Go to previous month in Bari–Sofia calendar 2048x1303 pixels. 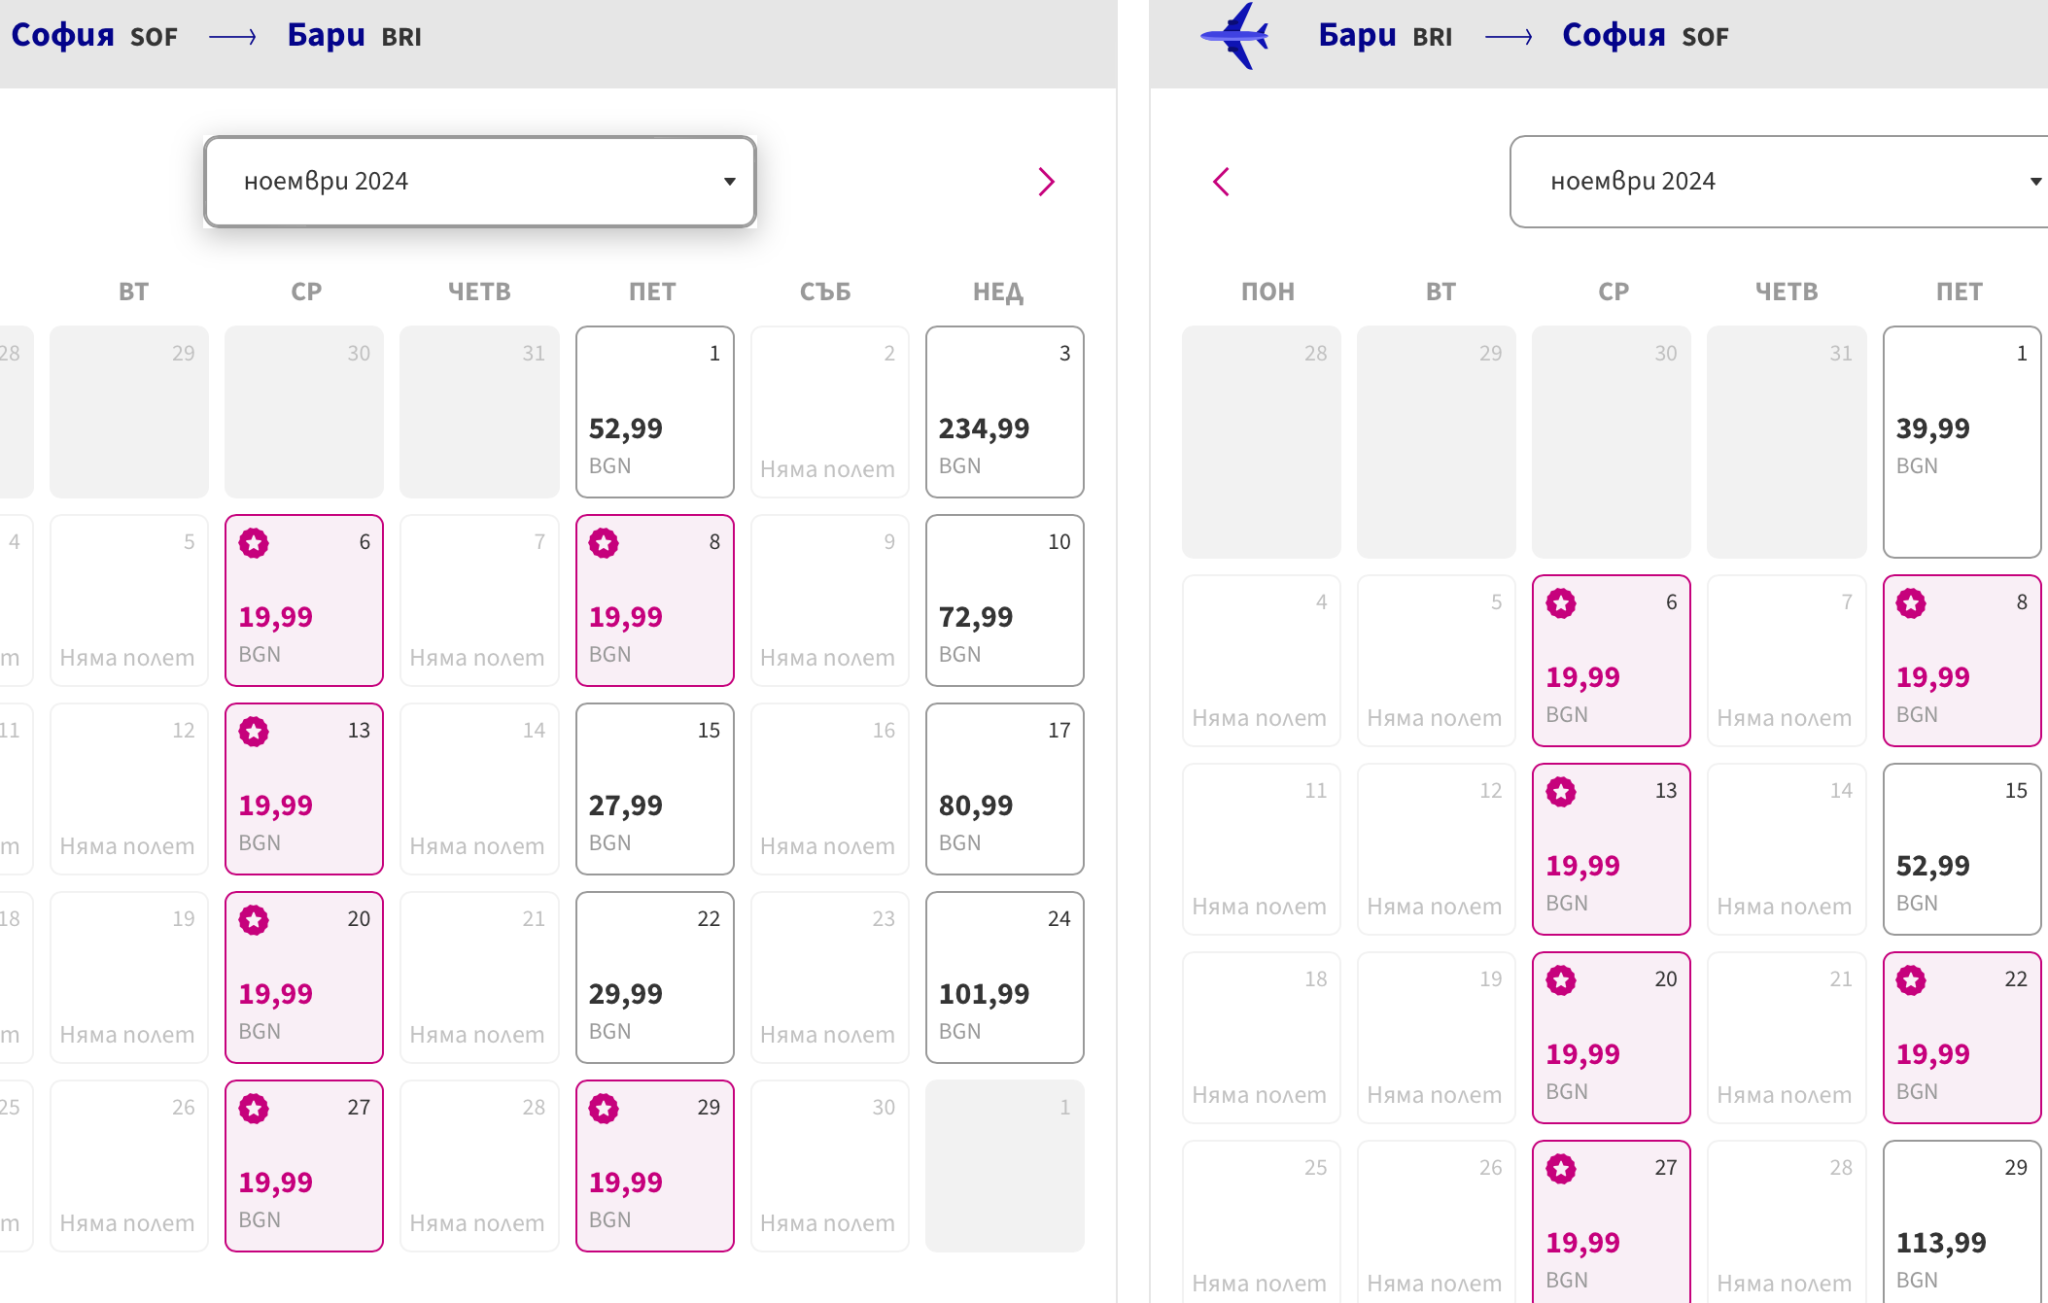click(1221, 182)
